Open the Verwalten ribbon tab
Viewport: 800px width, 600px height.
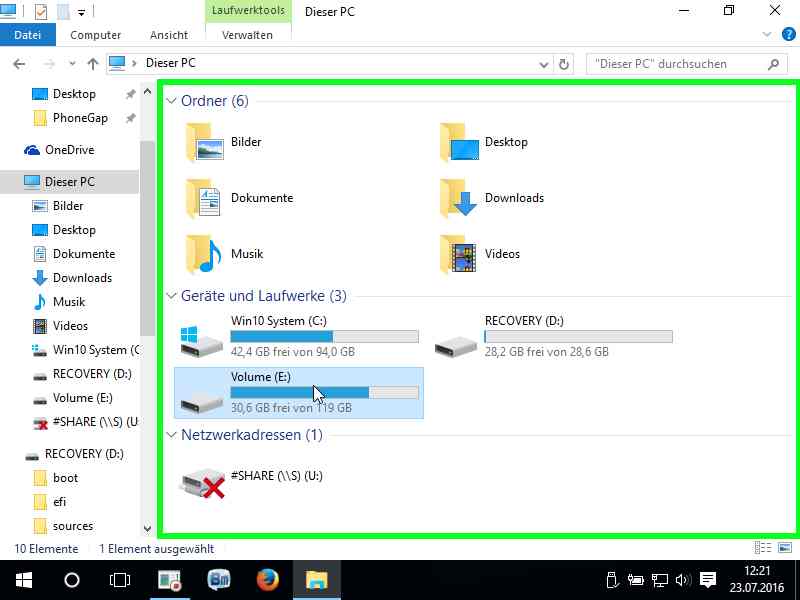pyautogui.click(x=247, y=35)
